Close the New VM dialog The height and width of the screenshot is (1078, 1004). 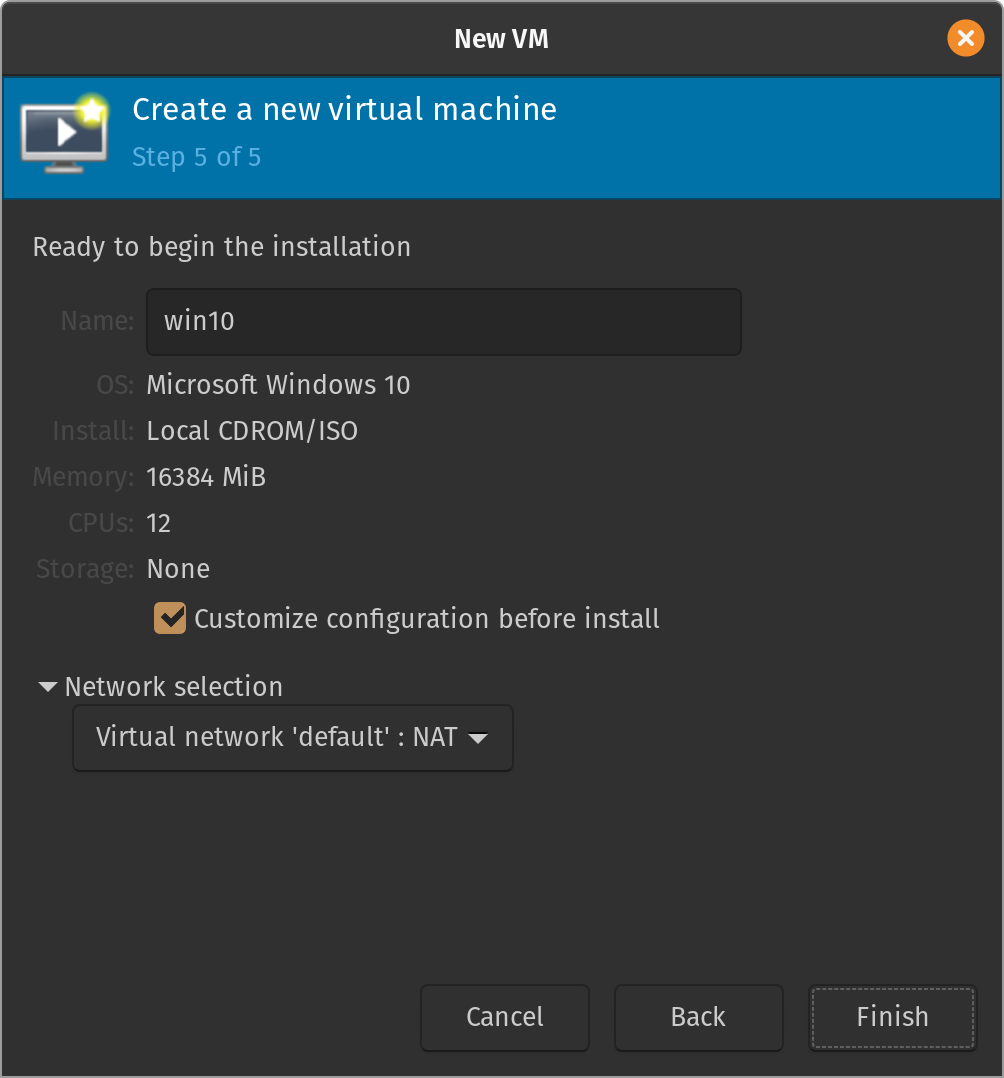[965, 39]
